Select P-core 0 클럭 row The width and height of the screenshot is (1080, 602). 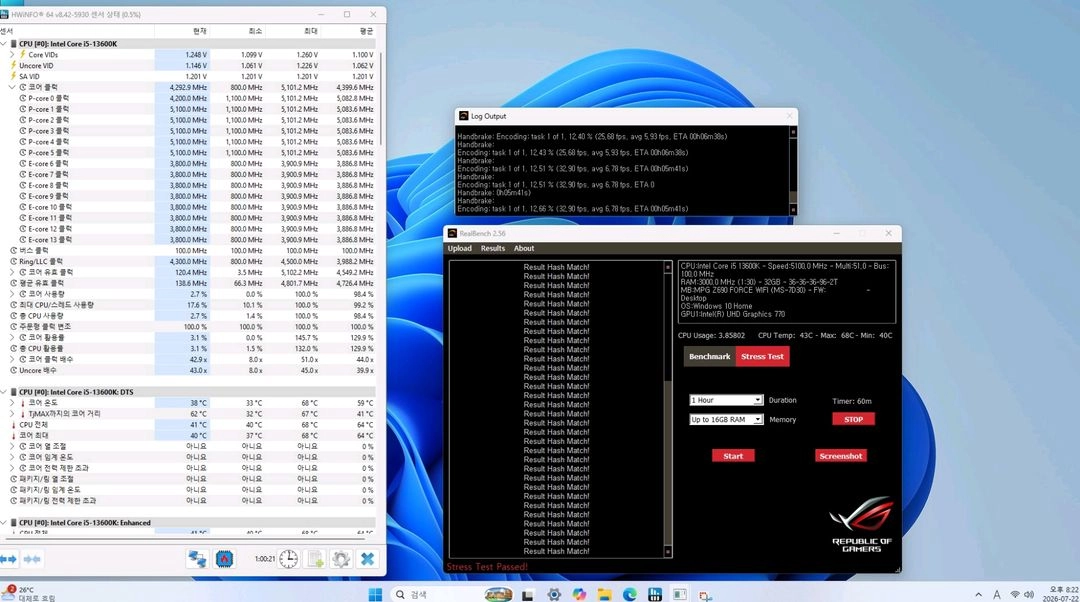click(188, 98)
